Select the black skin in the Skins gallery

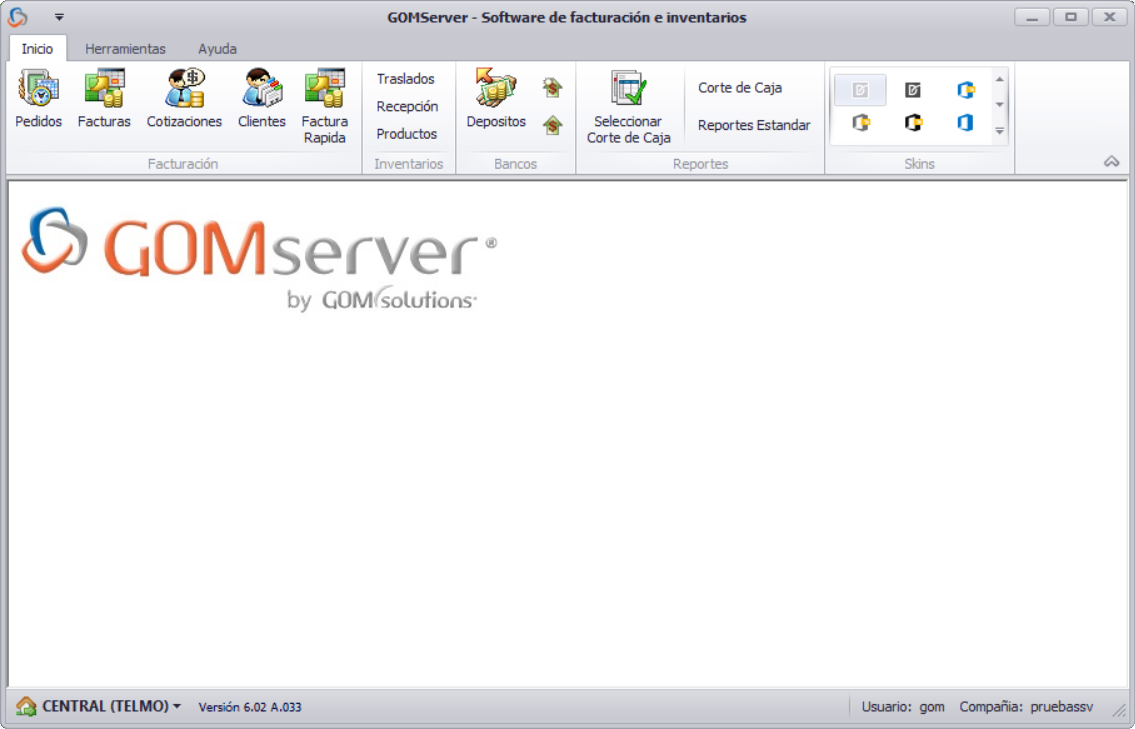click(x=912, y=125)
